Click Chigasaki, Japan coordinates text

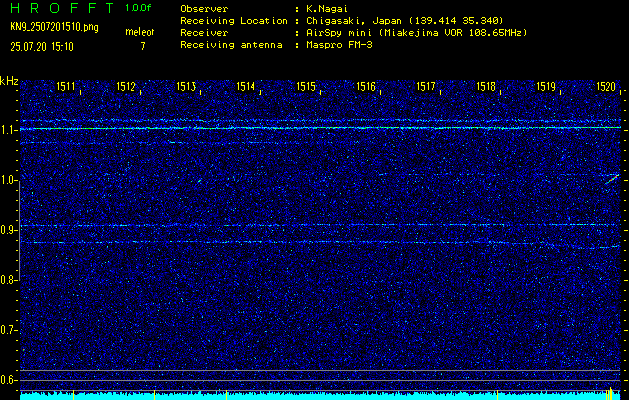click(403, 20)
